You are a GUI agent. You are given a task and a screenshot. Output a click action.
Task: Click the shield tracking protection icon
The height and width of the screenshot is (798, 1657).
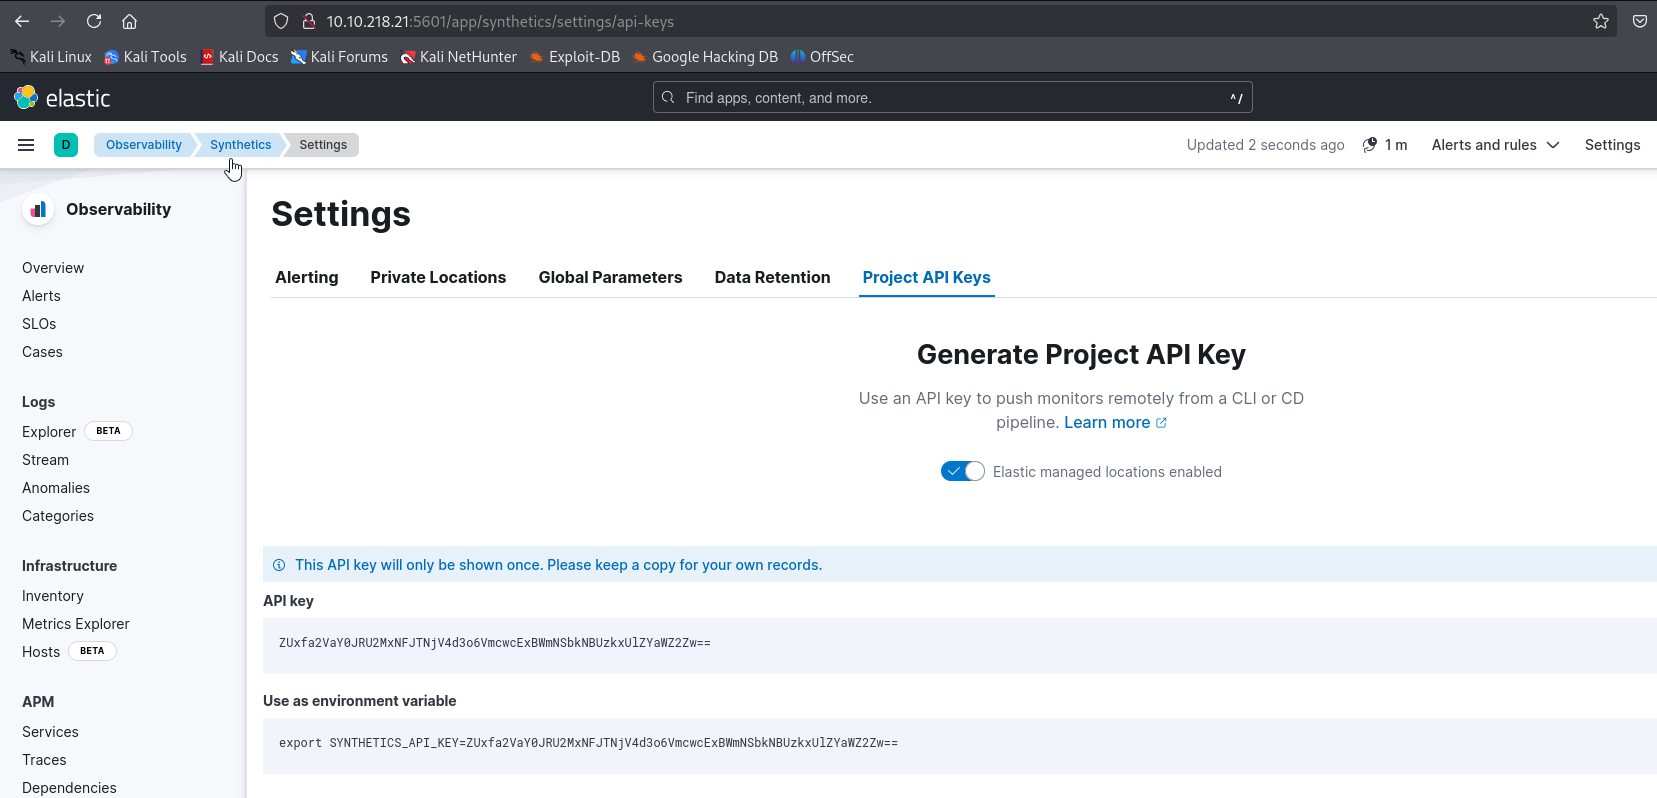[x=281, y=21]
